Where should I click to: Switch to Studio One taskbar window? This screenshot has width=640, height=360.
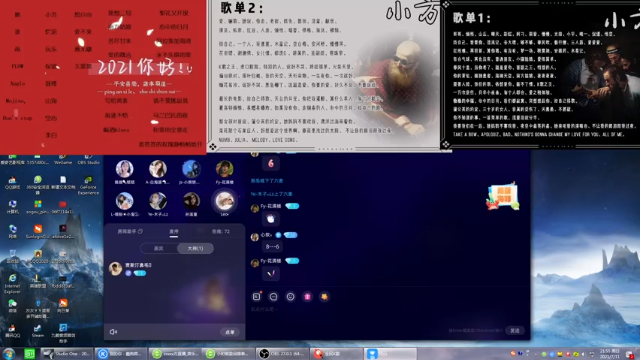[67, 353]
